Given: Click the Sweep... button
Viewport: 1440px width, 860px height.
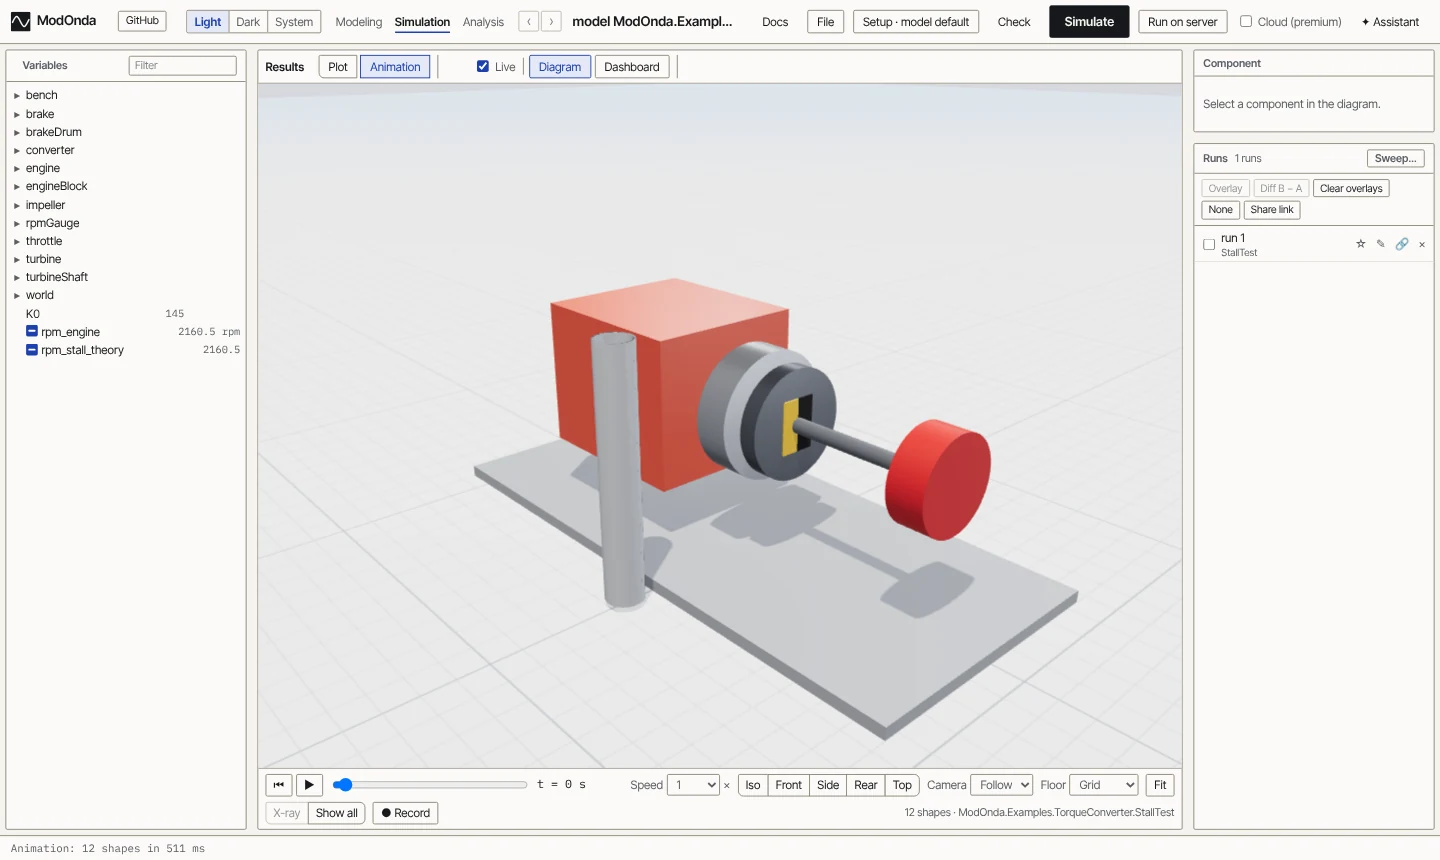Looking at the screenshot, I should tap(1395, 158).
